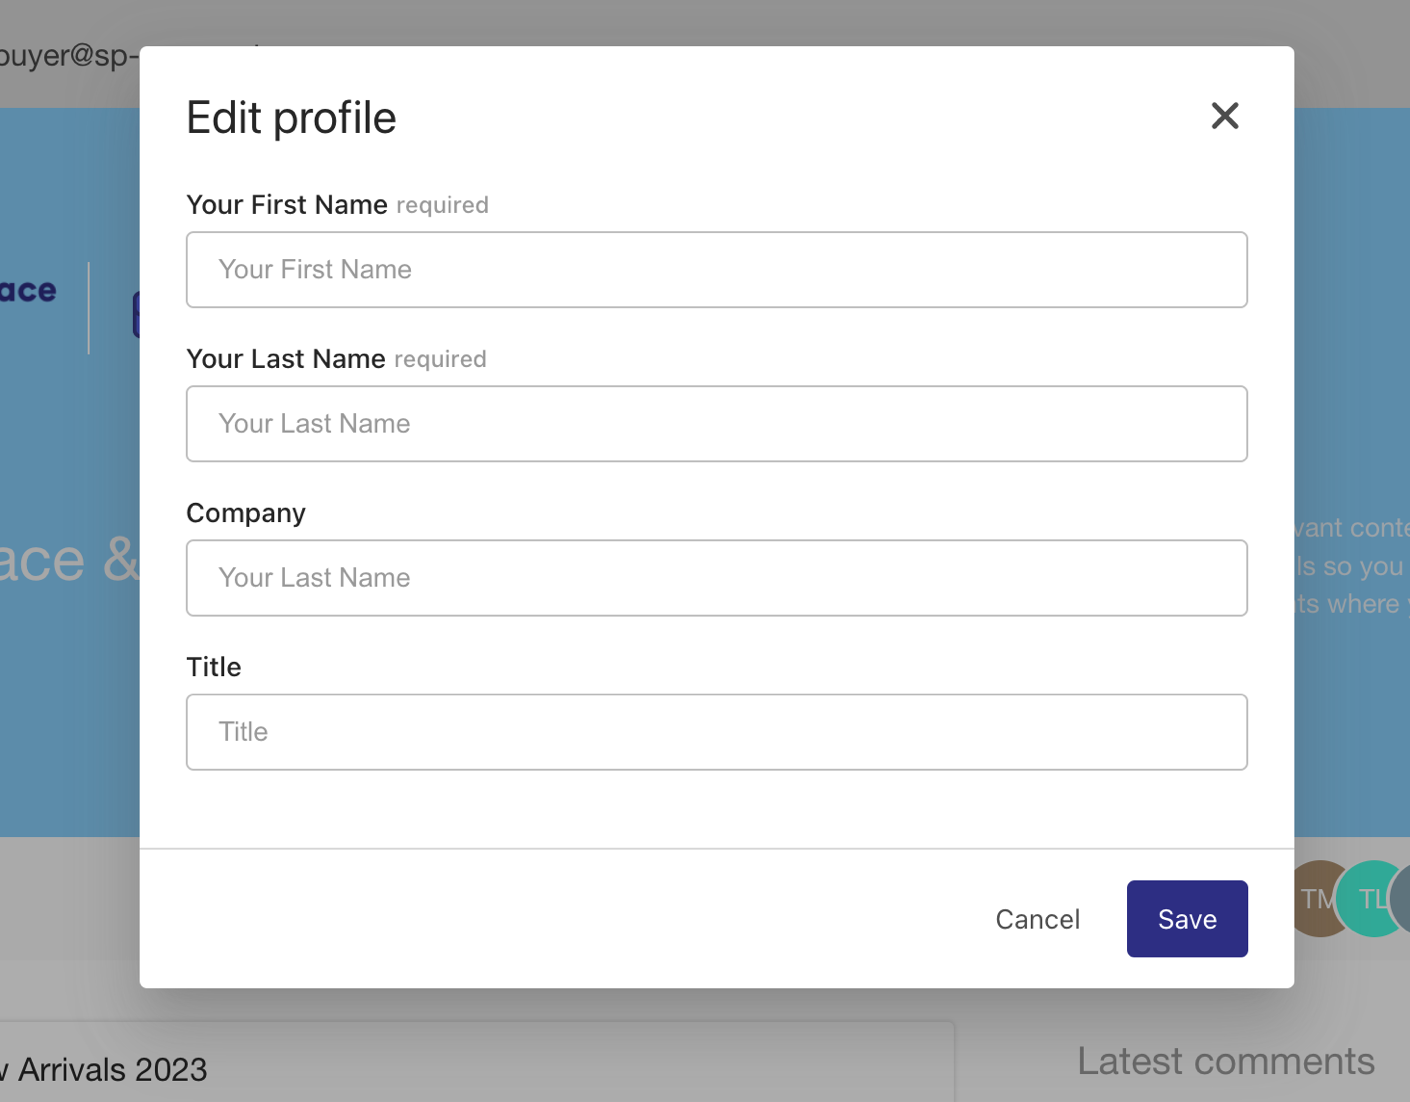
Task: Focus the Your First Name input field
Action: point(716,269)
